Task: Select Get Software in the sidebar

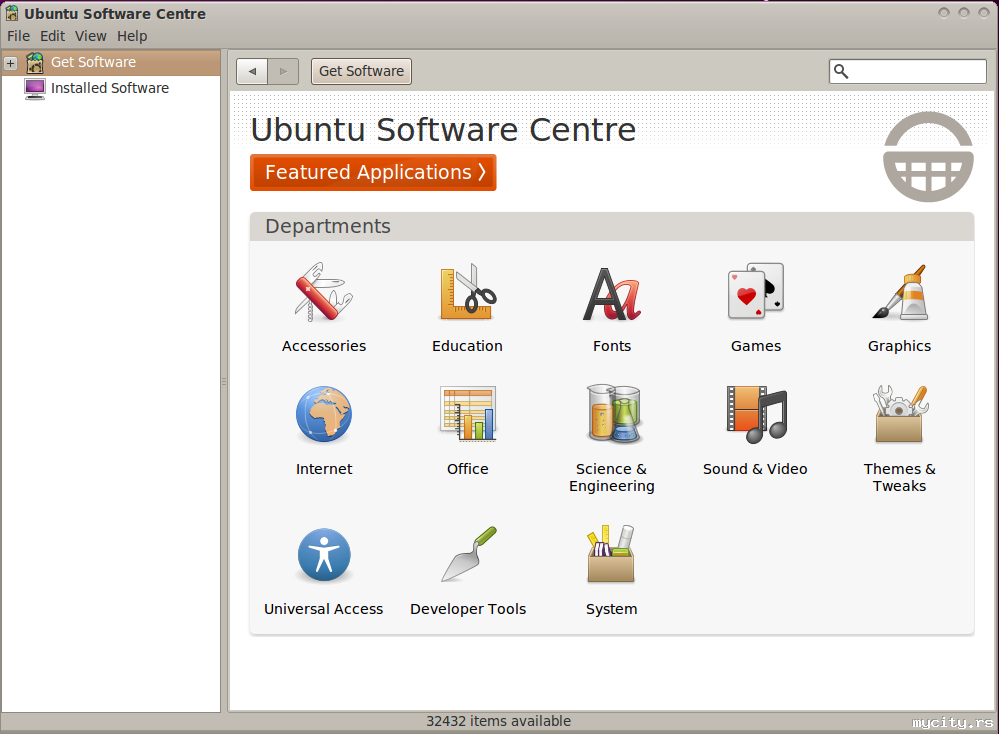Action: [111, 62]
